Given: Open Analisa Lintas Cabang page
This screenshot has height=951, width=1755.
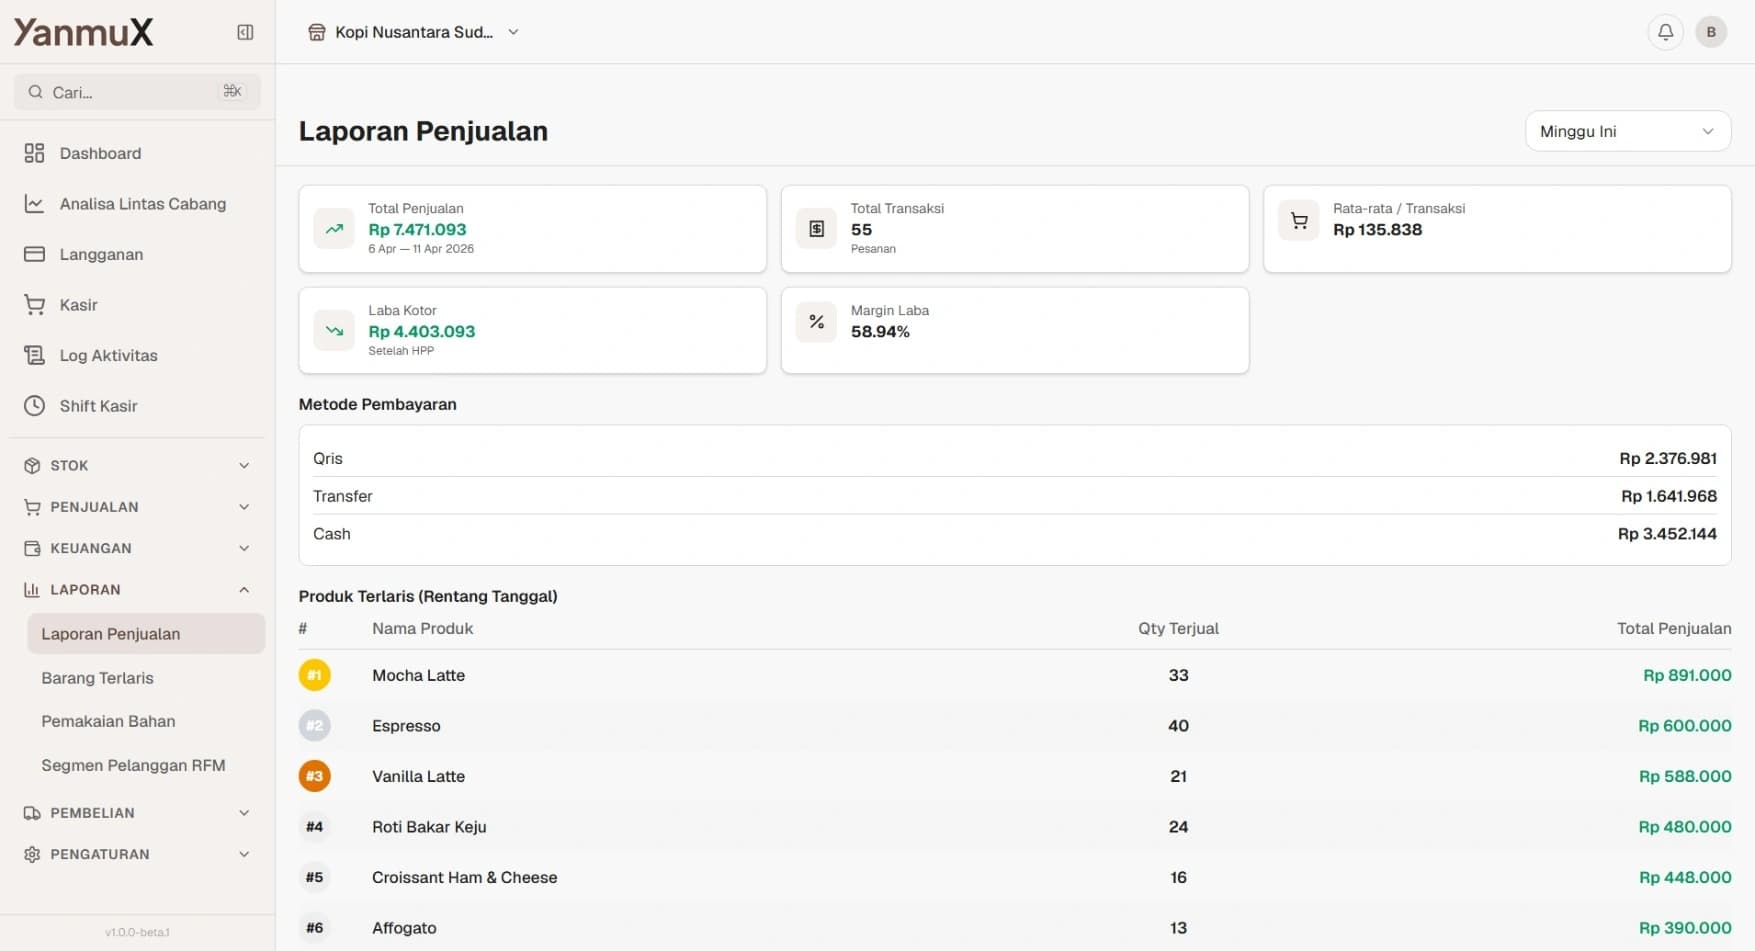Looking at the screenshot, I should (142, 204).
